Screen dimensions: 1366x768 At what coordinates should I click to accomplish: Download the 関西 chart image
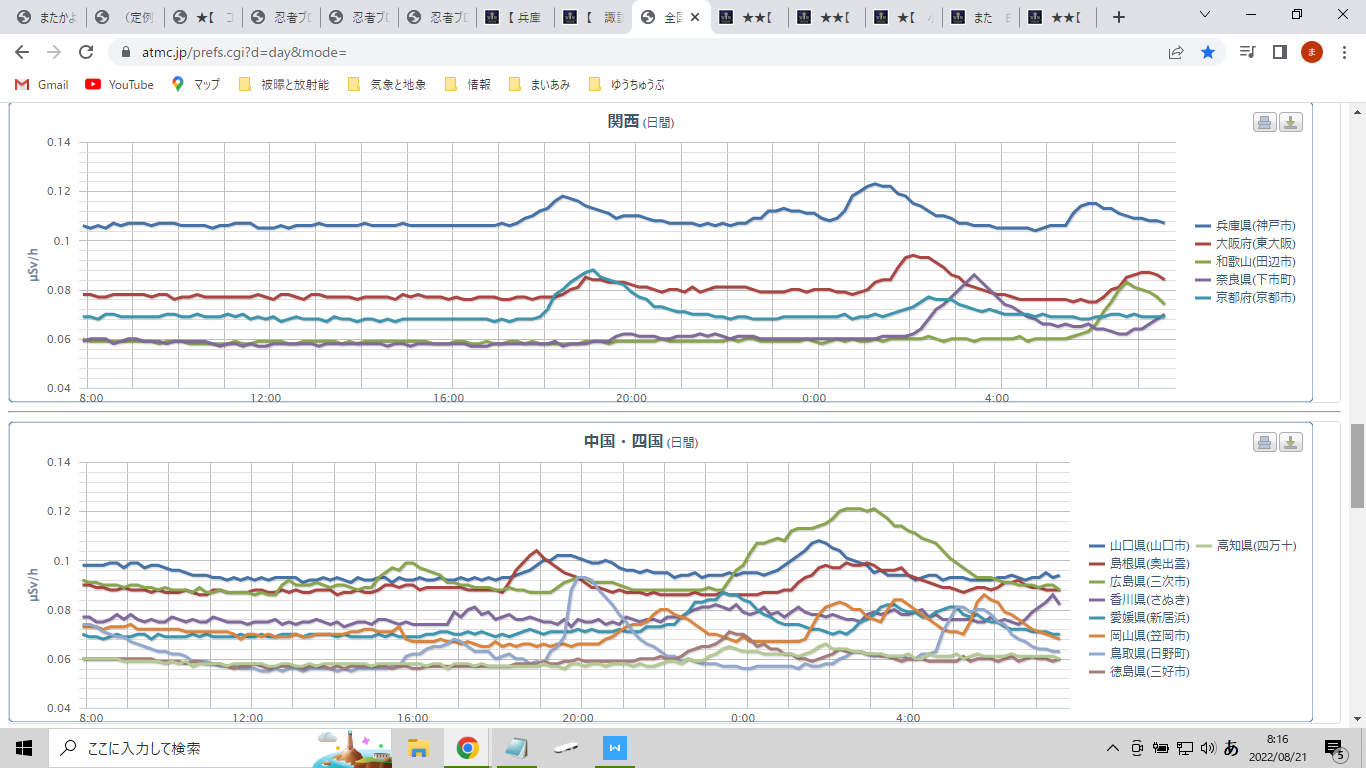click(1291, 122)
